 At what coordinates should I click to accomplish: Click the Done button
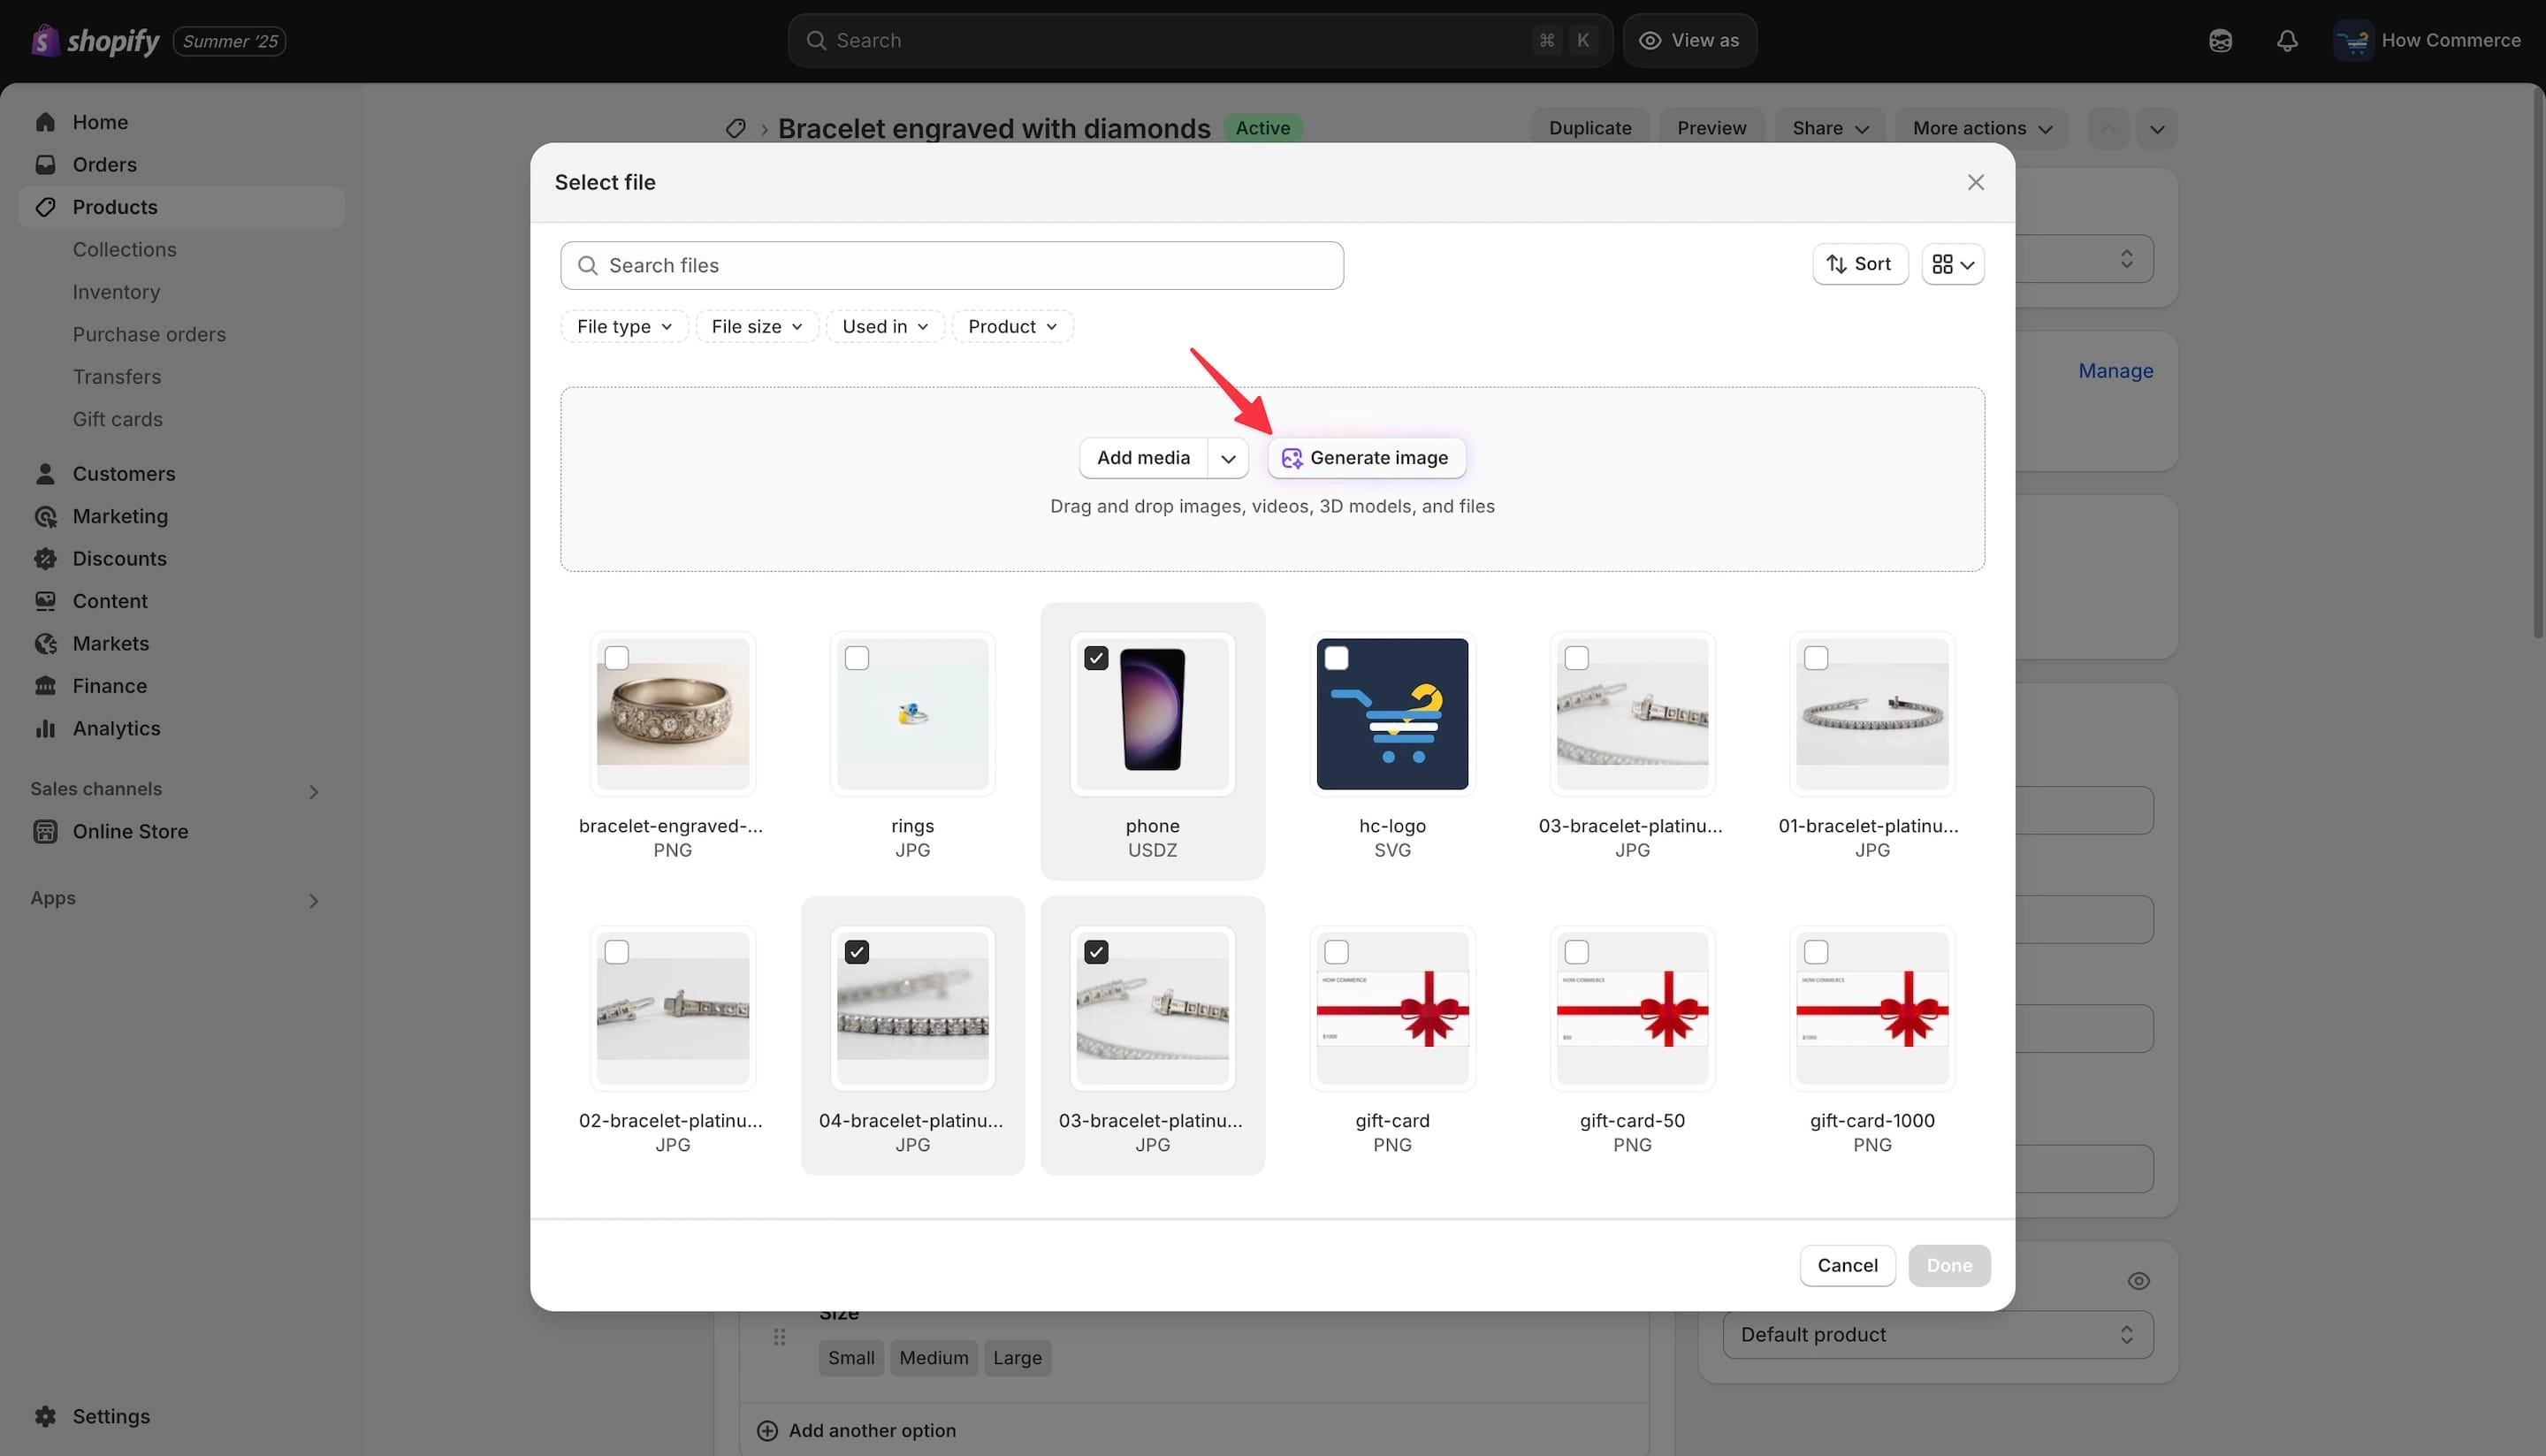[x=1949, y=1265]
